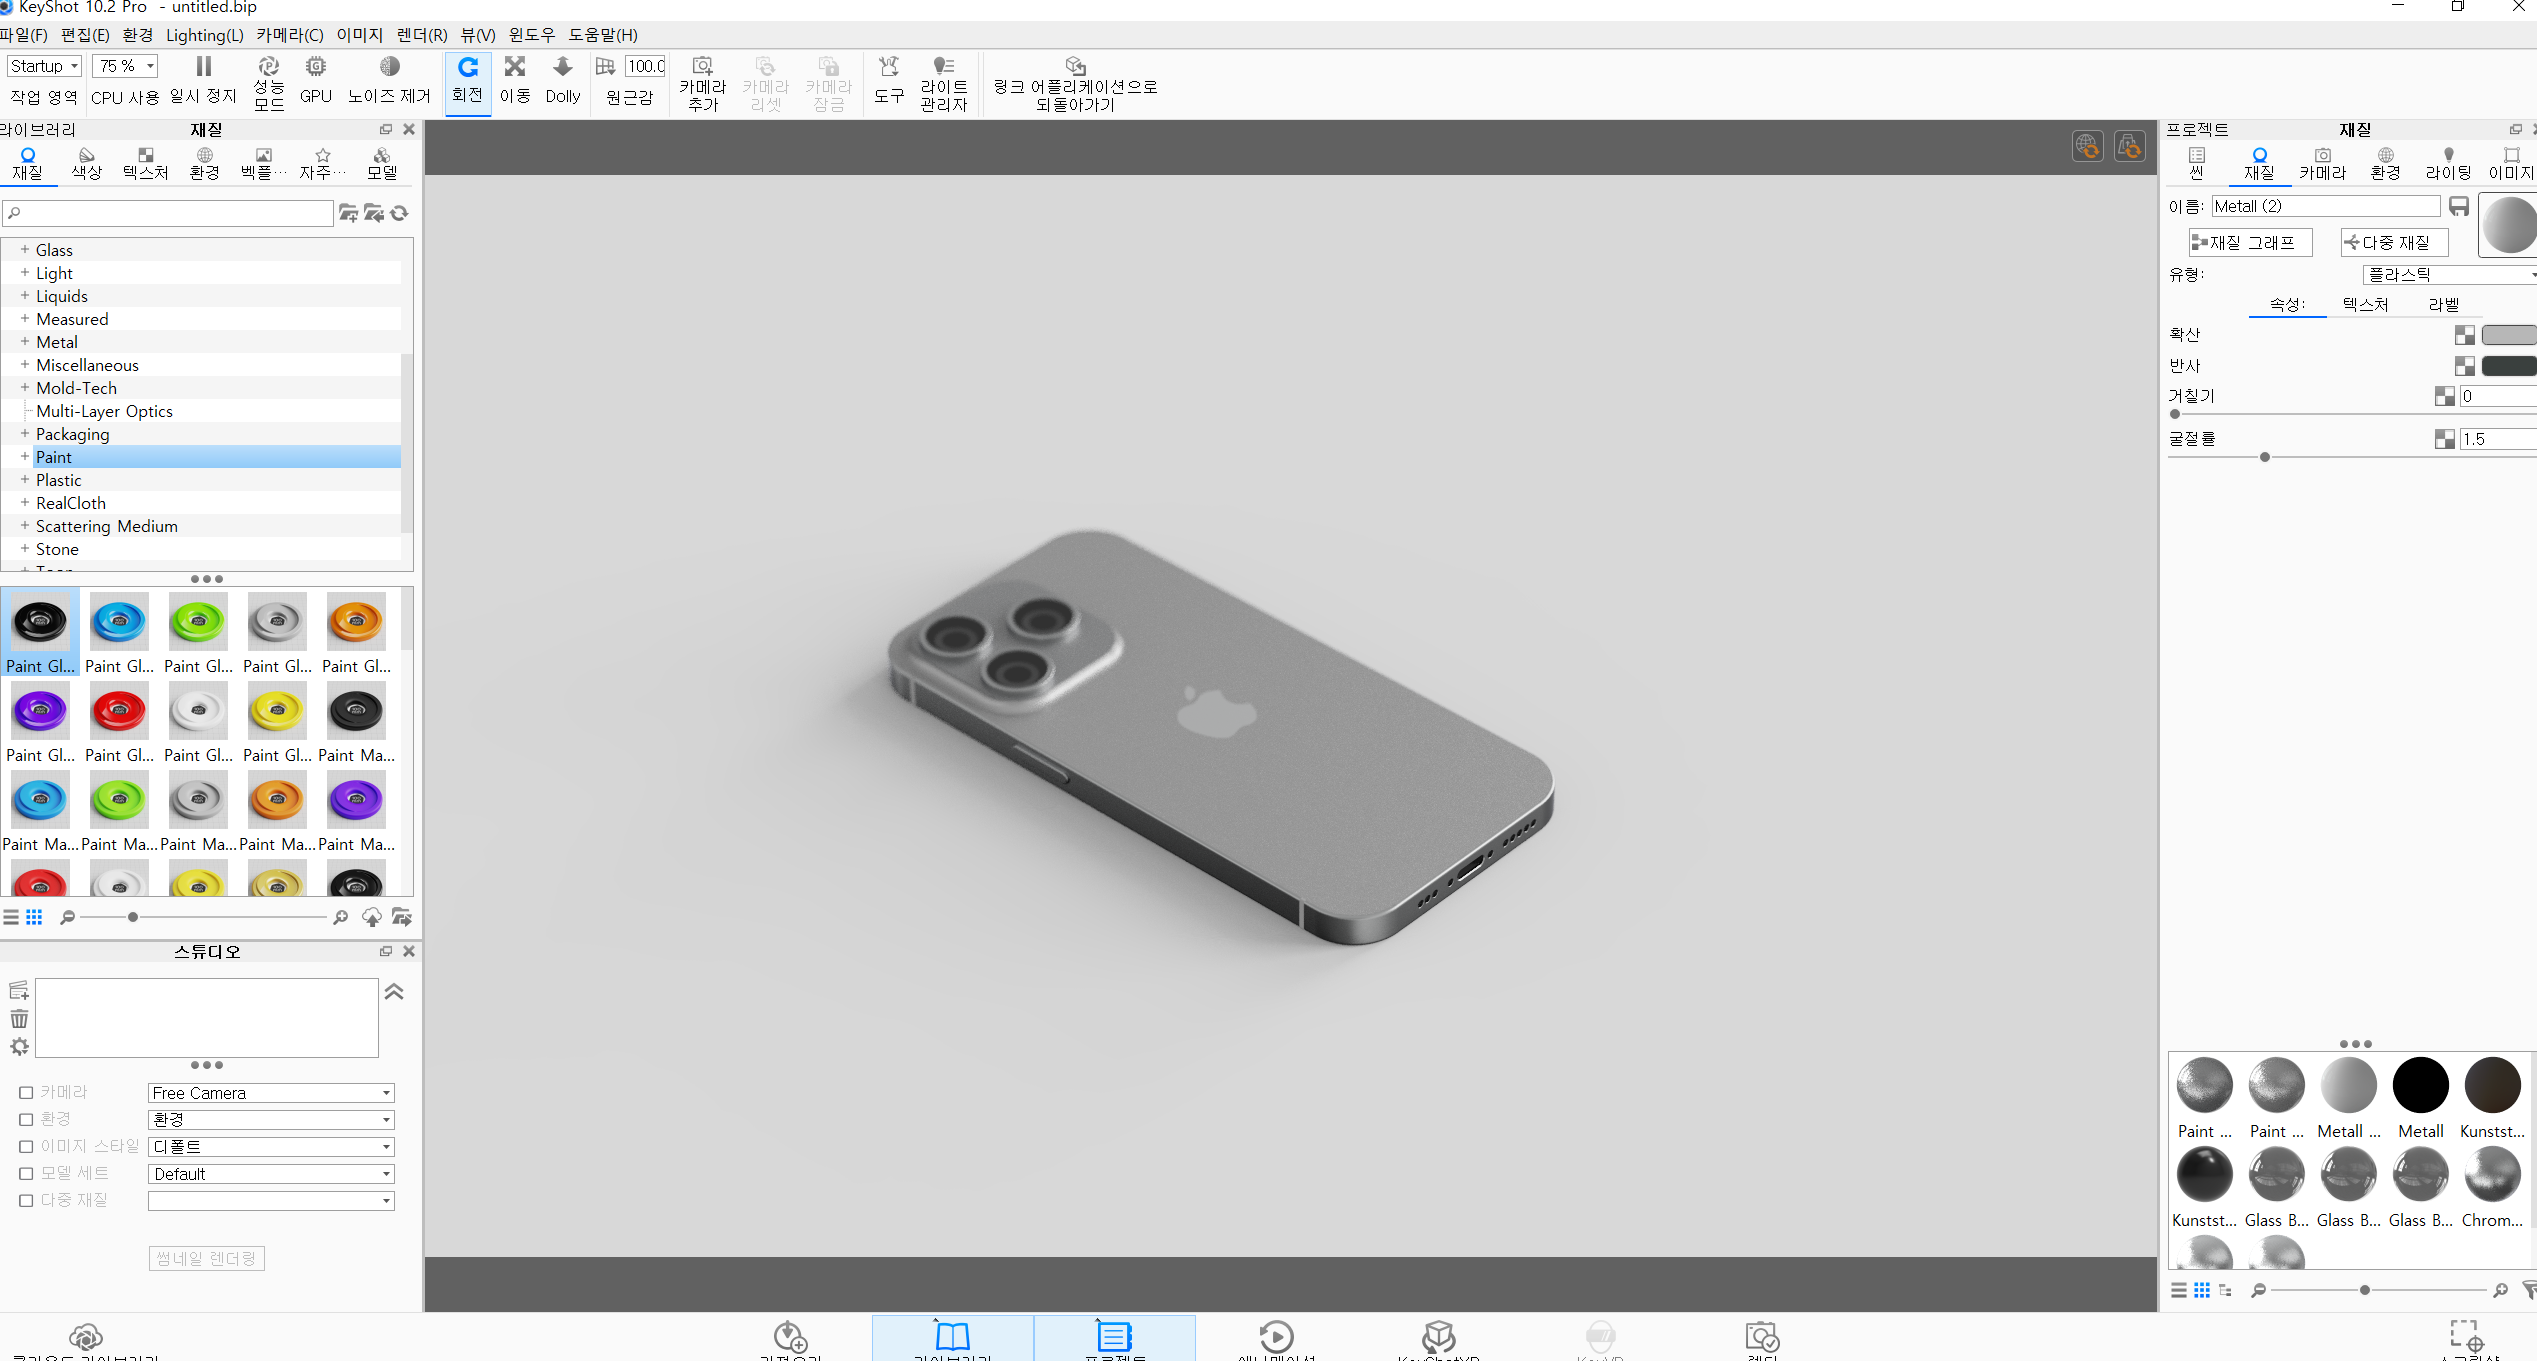Expand the Glass category
The height and width of the screenshot is (1361, 2537).
(x=24, y=250)
